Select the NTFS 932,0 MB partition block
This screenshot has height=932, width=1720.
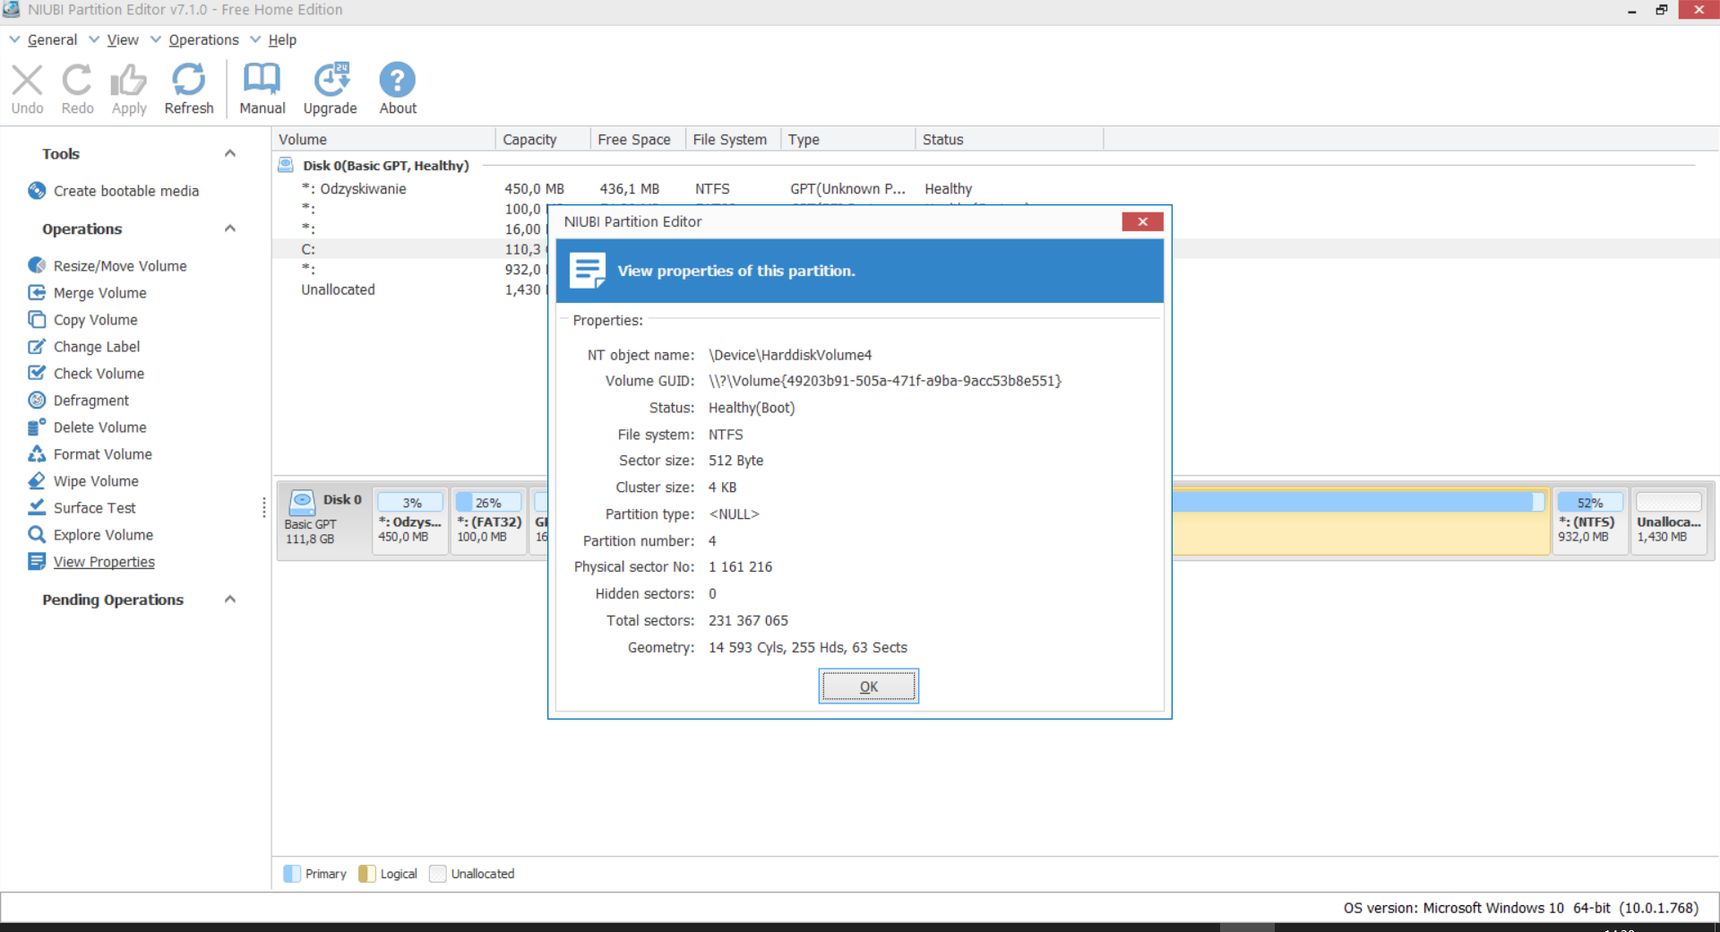(1589, 520)
